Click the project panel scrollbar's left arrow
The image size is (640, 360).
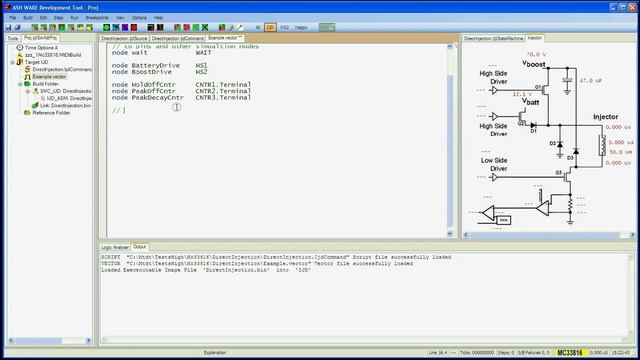(x=11, y=340)
